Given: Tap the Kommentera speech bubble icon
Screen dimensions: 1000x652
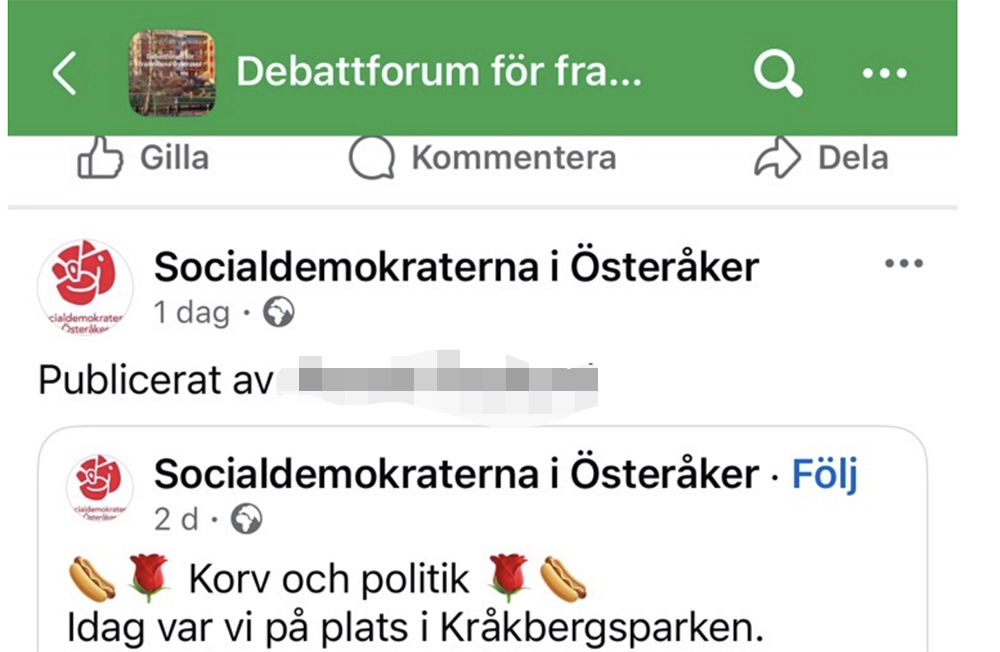Looking at the screenshot, I should [x=371, y=159].
